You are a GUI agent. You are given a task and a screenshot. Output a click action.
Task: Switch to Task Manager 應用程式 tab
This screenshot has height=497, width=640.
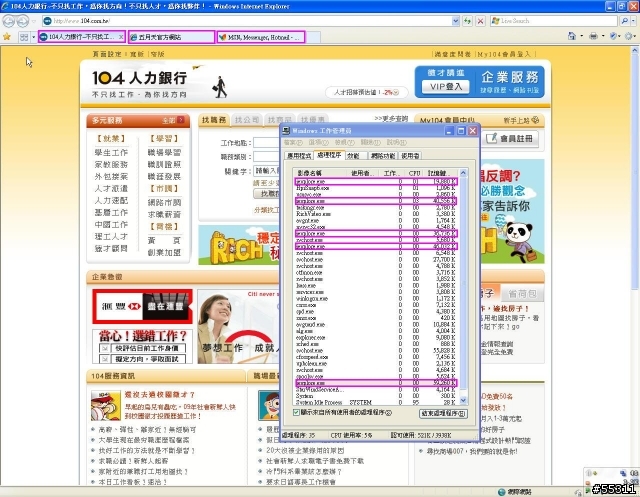click(299, 156)
